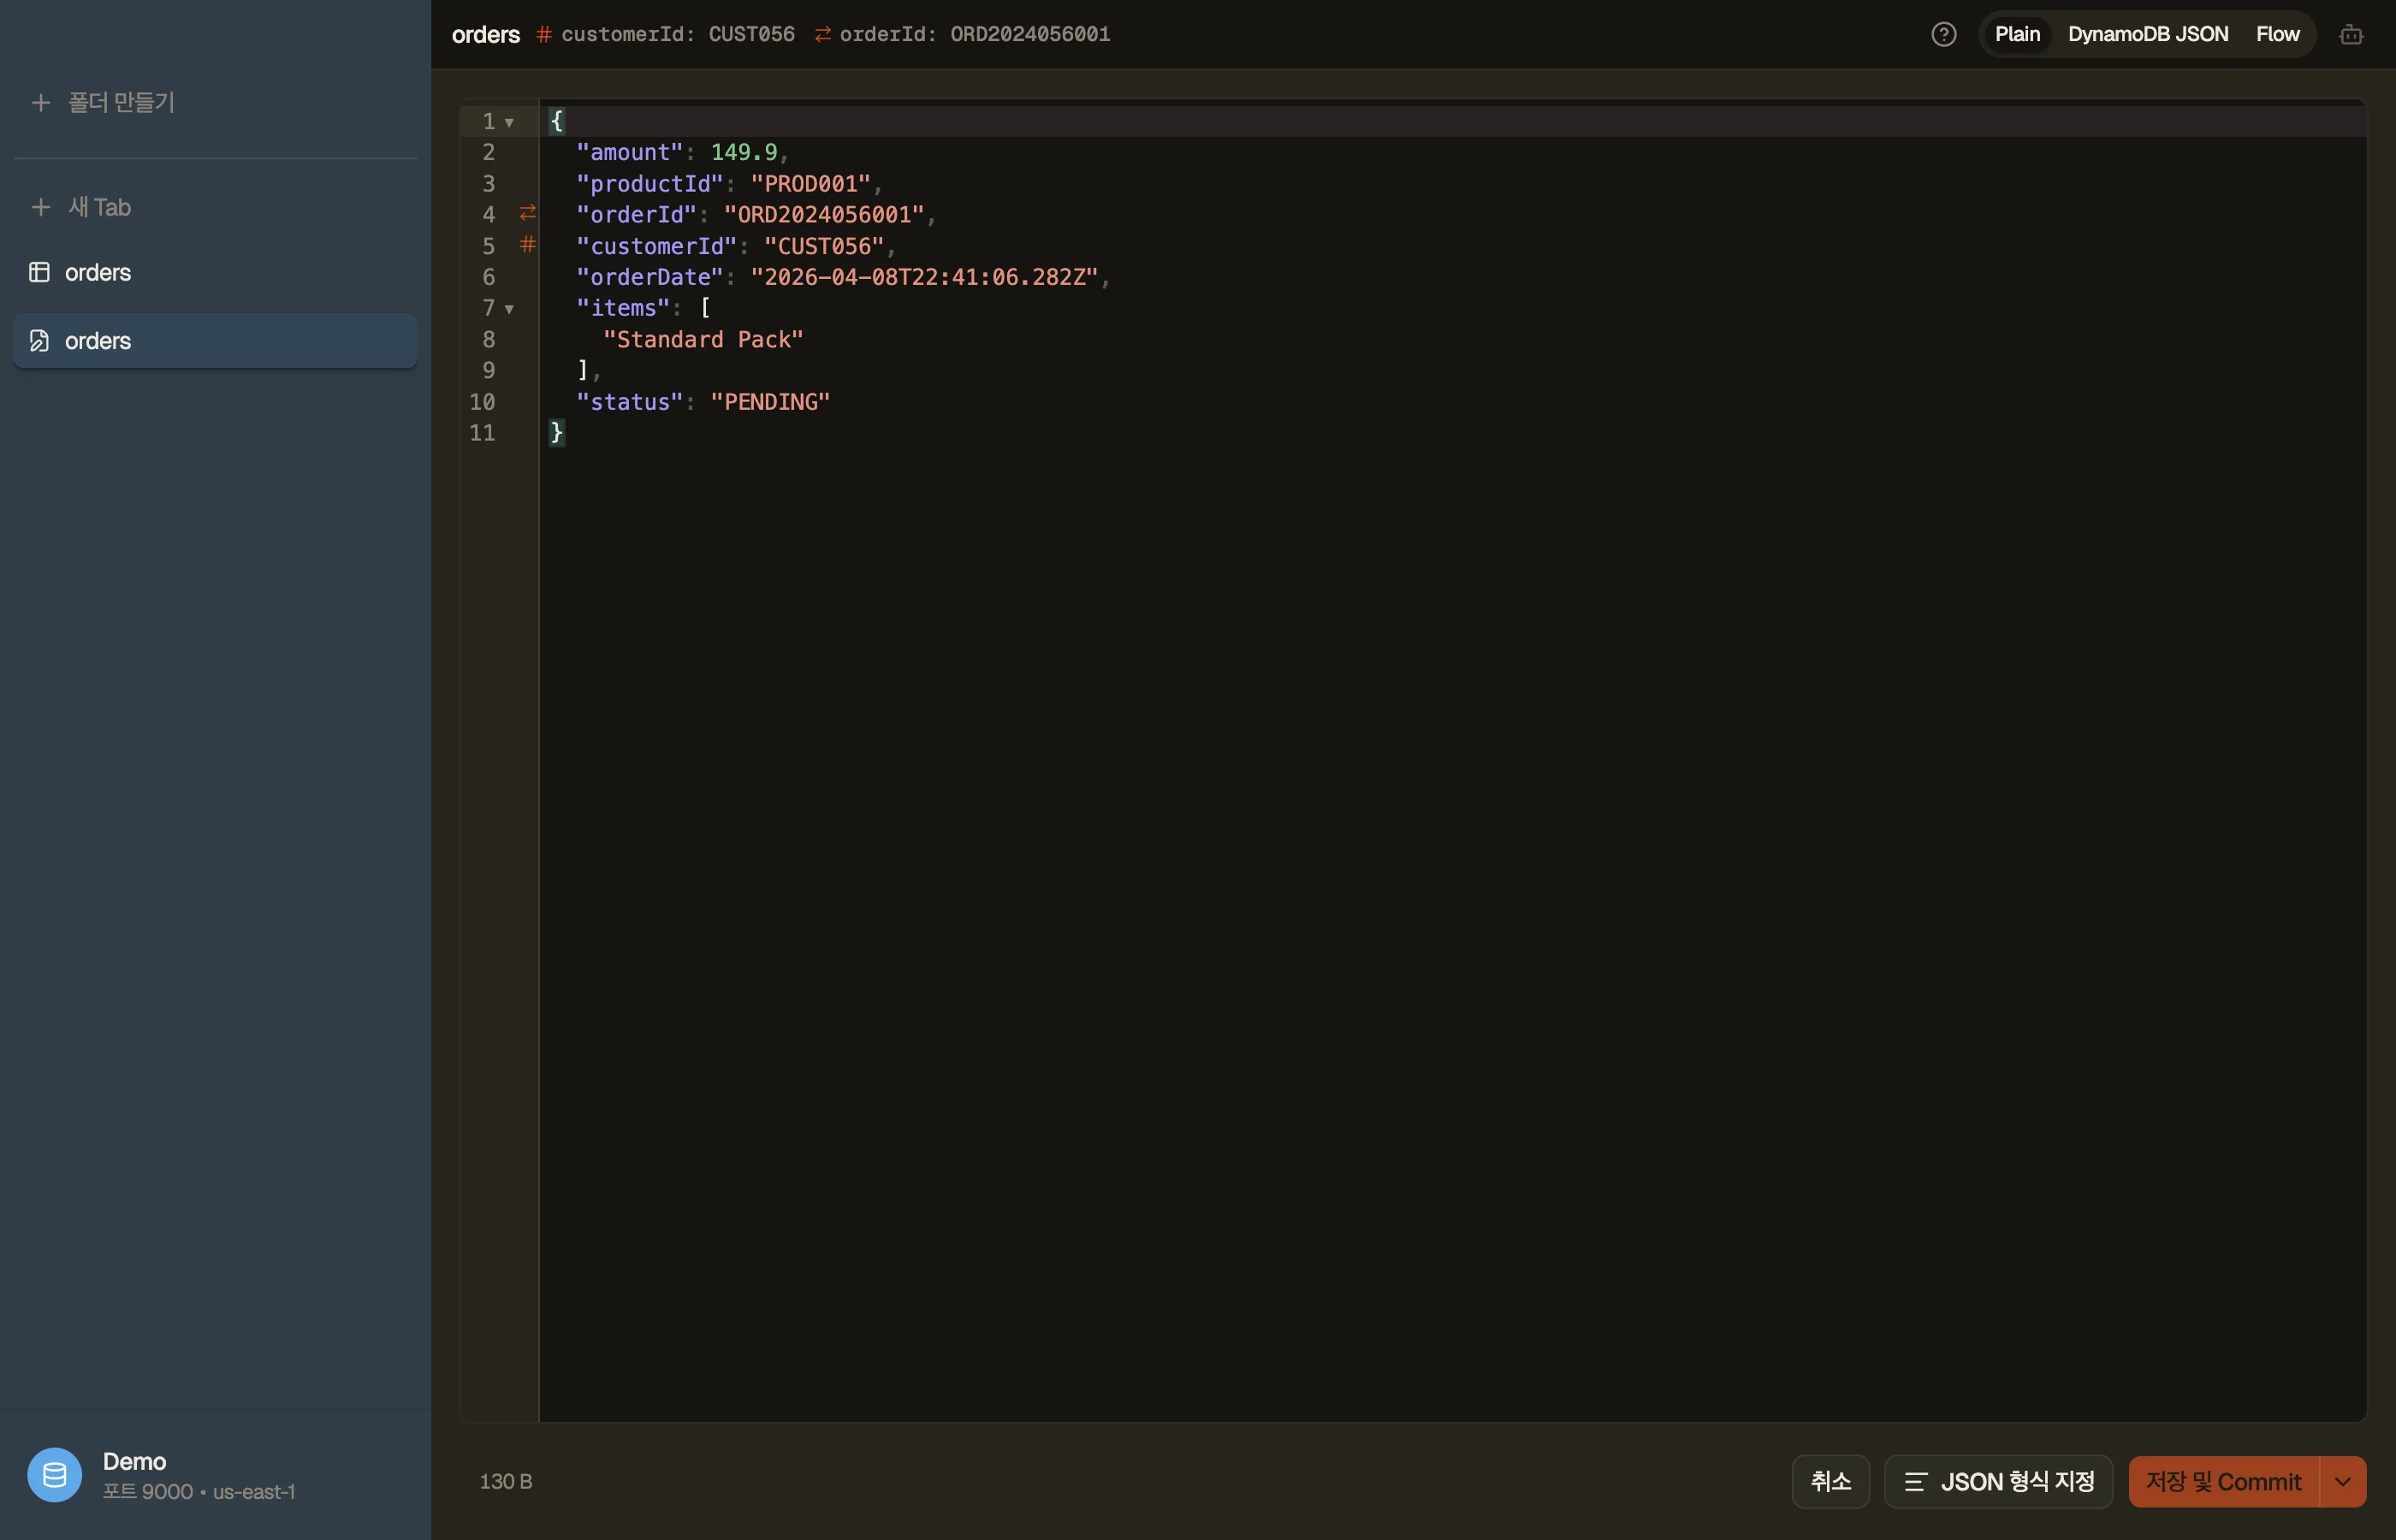Viewport: 2396px width, 1540px height.
Task: Click the orderDate timestamp value
Action: [x=924, y=277]
